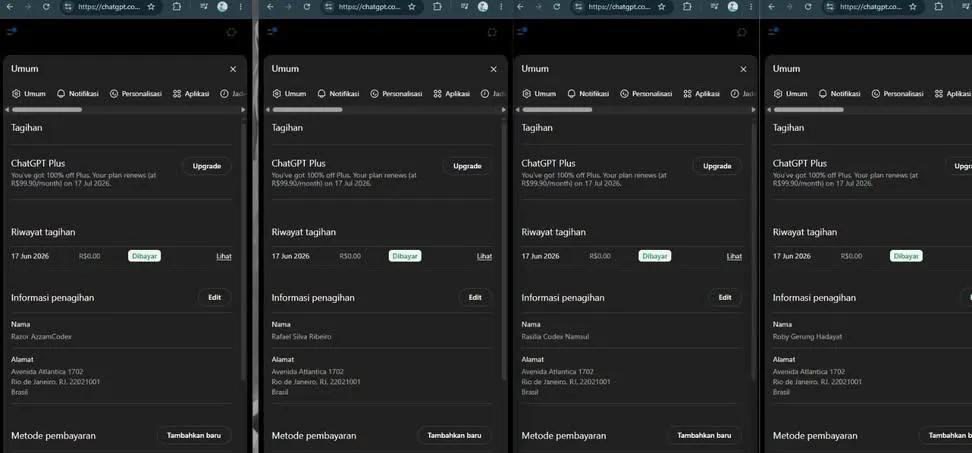Screen dimensions: 972x453
Task: Edit billing info for Rafael Silva Ribeiro
Action: tap(475, 297)
